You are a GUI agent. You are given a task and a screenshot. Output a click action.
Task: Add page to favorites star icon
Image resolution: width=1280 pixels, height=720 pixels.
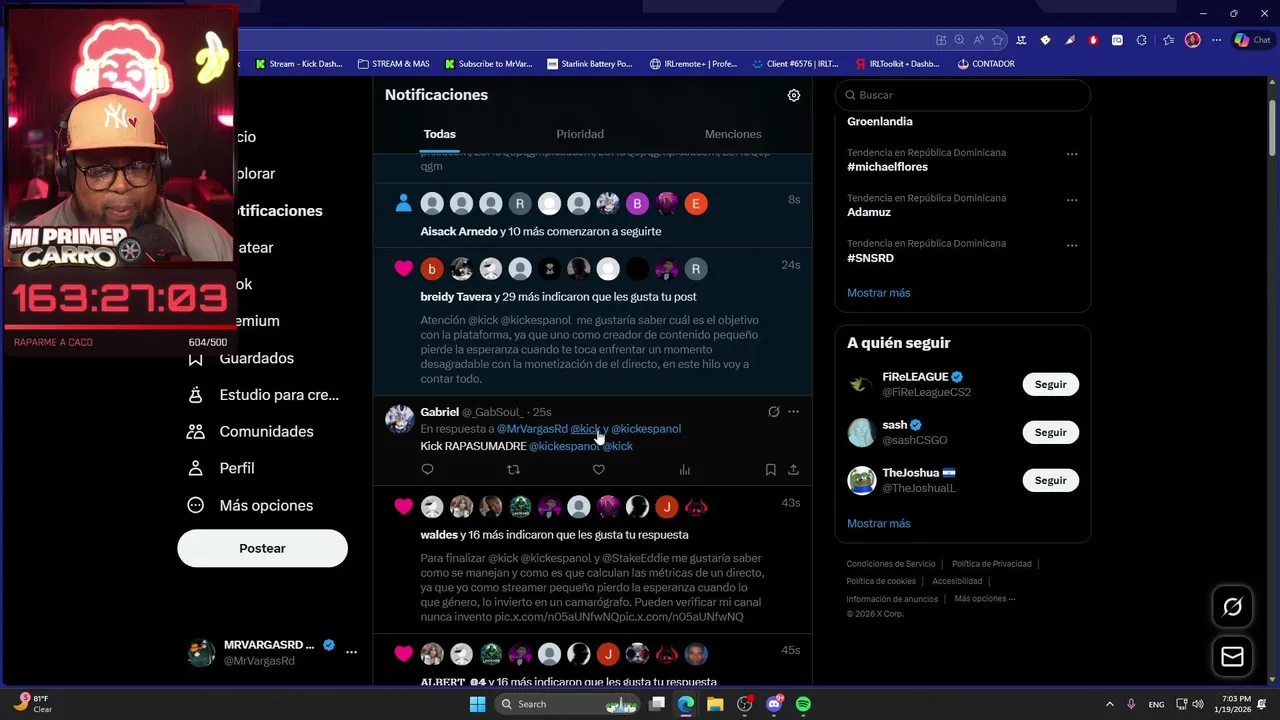(x=997, y=40)
